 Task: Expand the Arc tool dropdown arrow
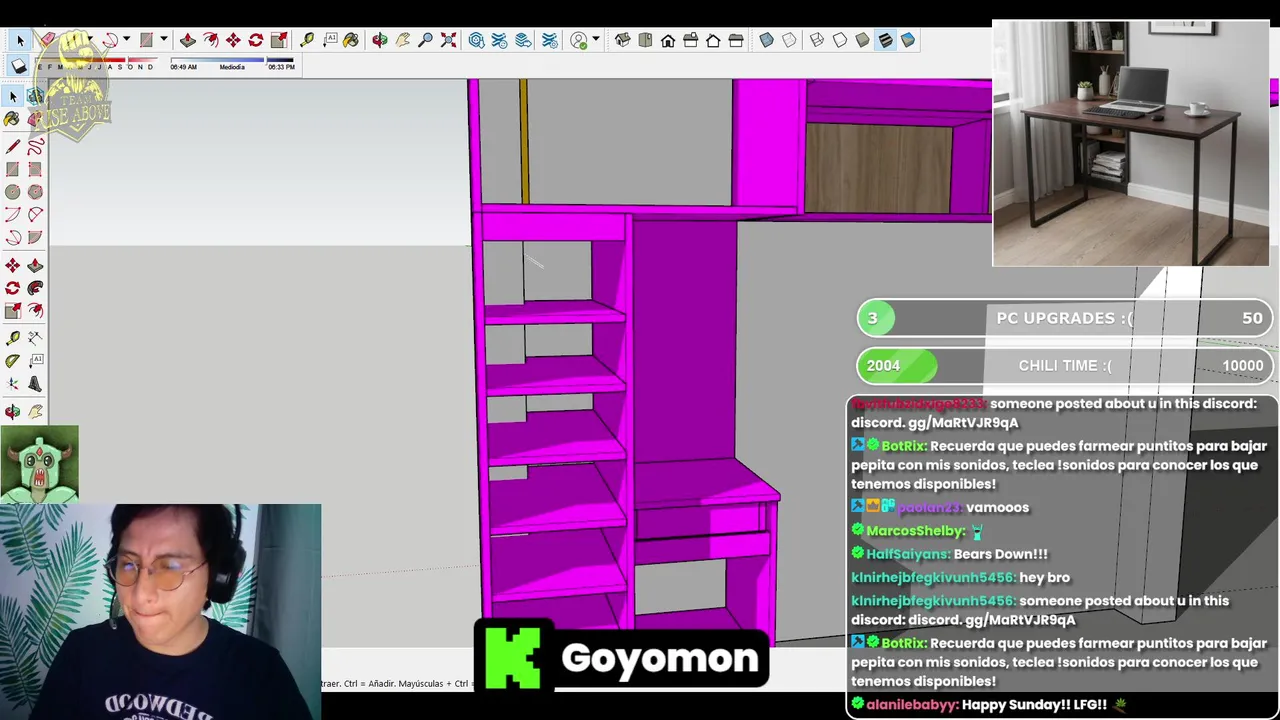point(126,40)
